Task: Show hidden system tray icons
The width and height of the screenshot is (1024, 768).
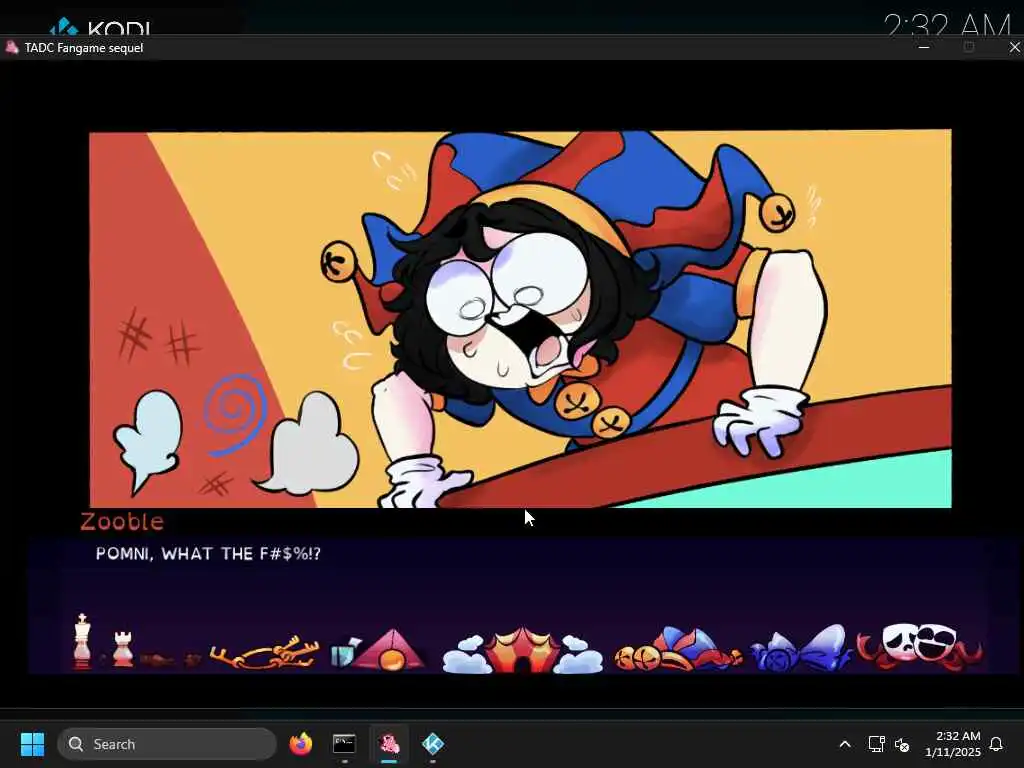Action: tap(844, 744)
